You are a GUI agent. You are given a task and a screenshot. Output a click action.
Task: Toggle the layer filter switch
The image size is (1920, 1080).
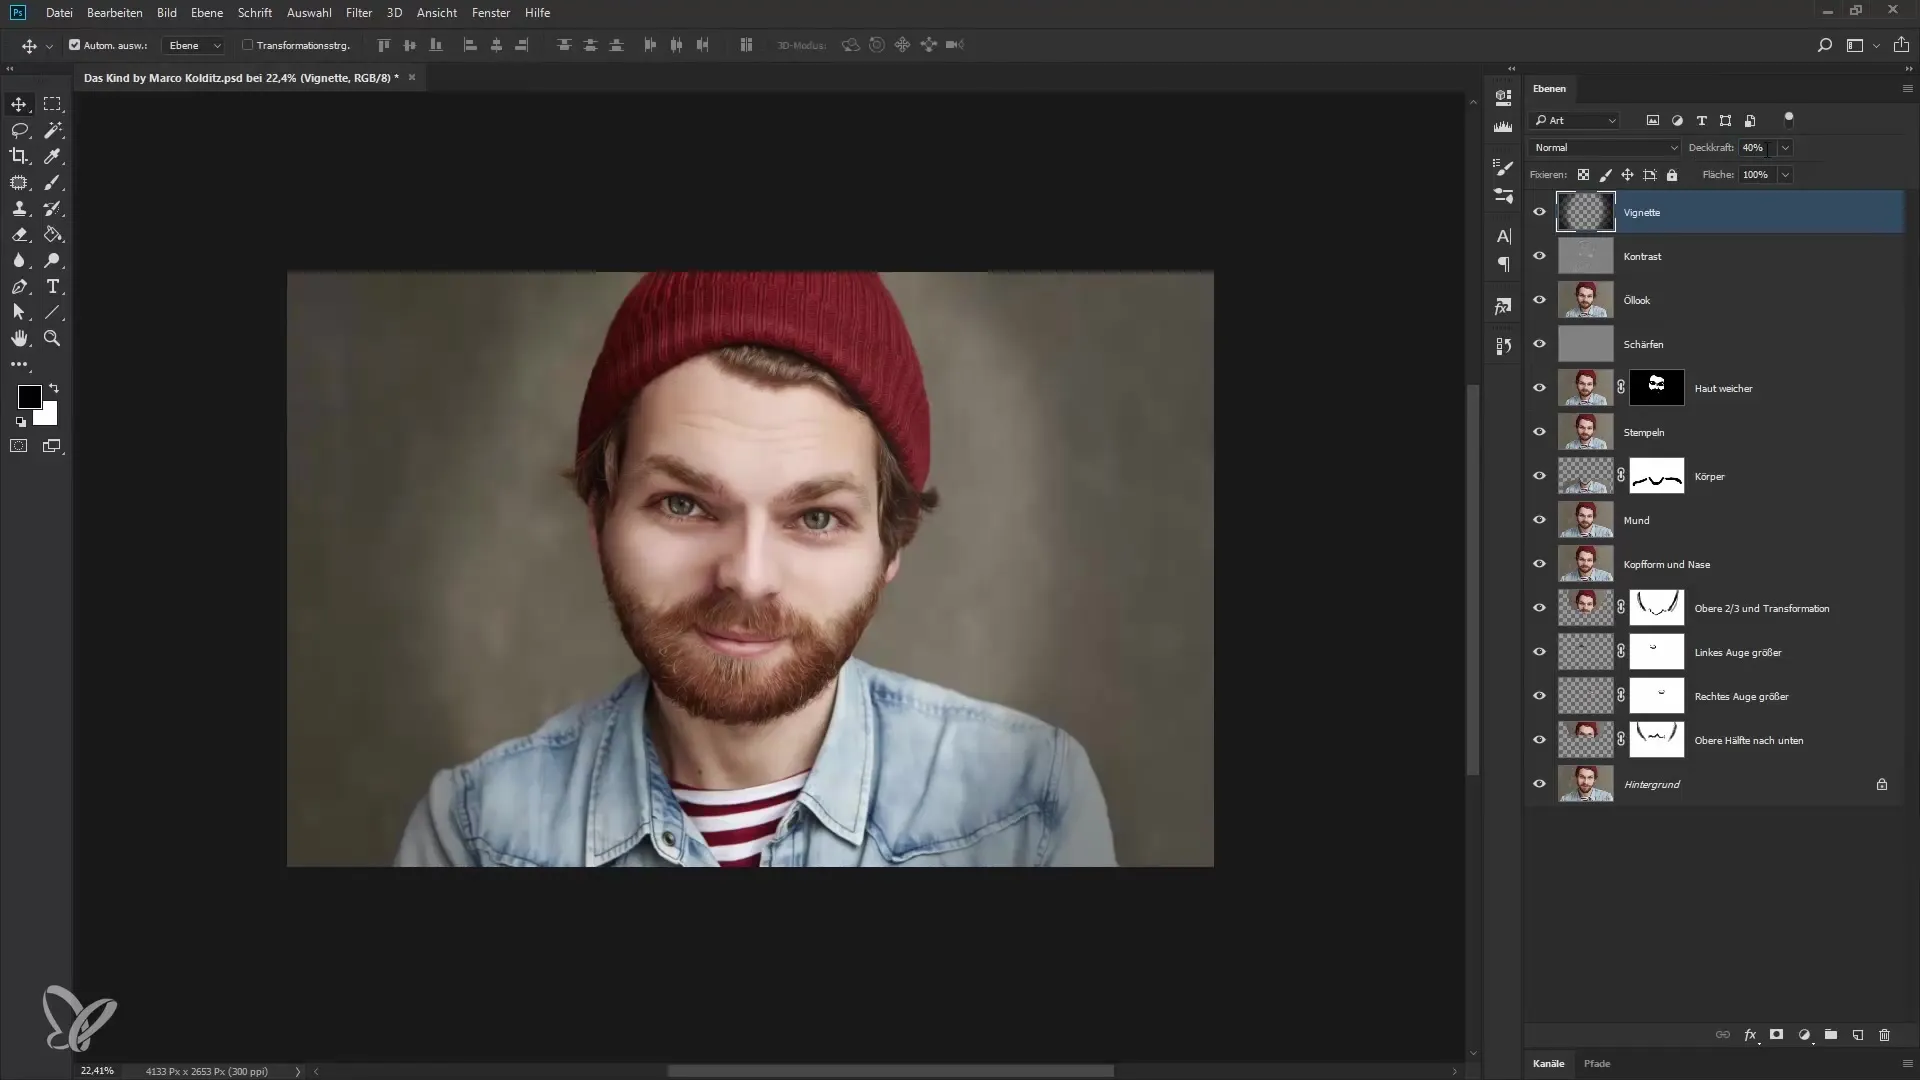1789,120
